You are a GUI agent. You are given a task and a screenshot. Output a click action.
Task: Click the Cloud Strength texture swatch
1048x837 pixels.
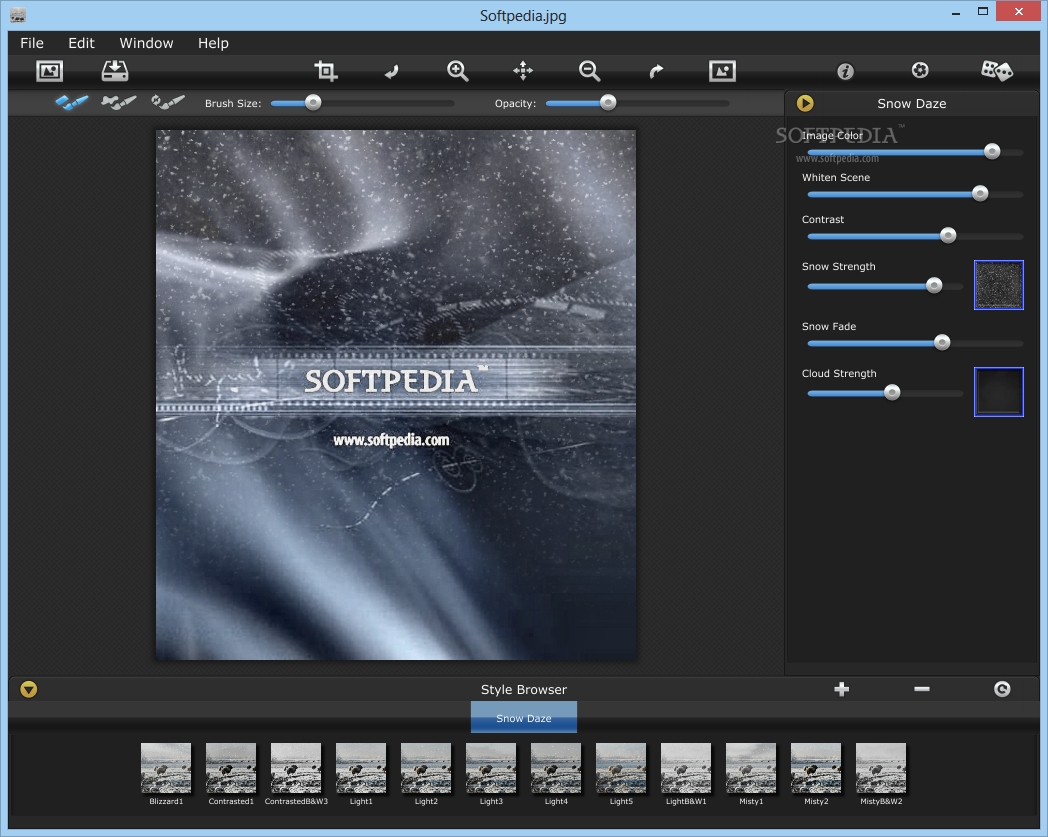(x=999, y=392)
